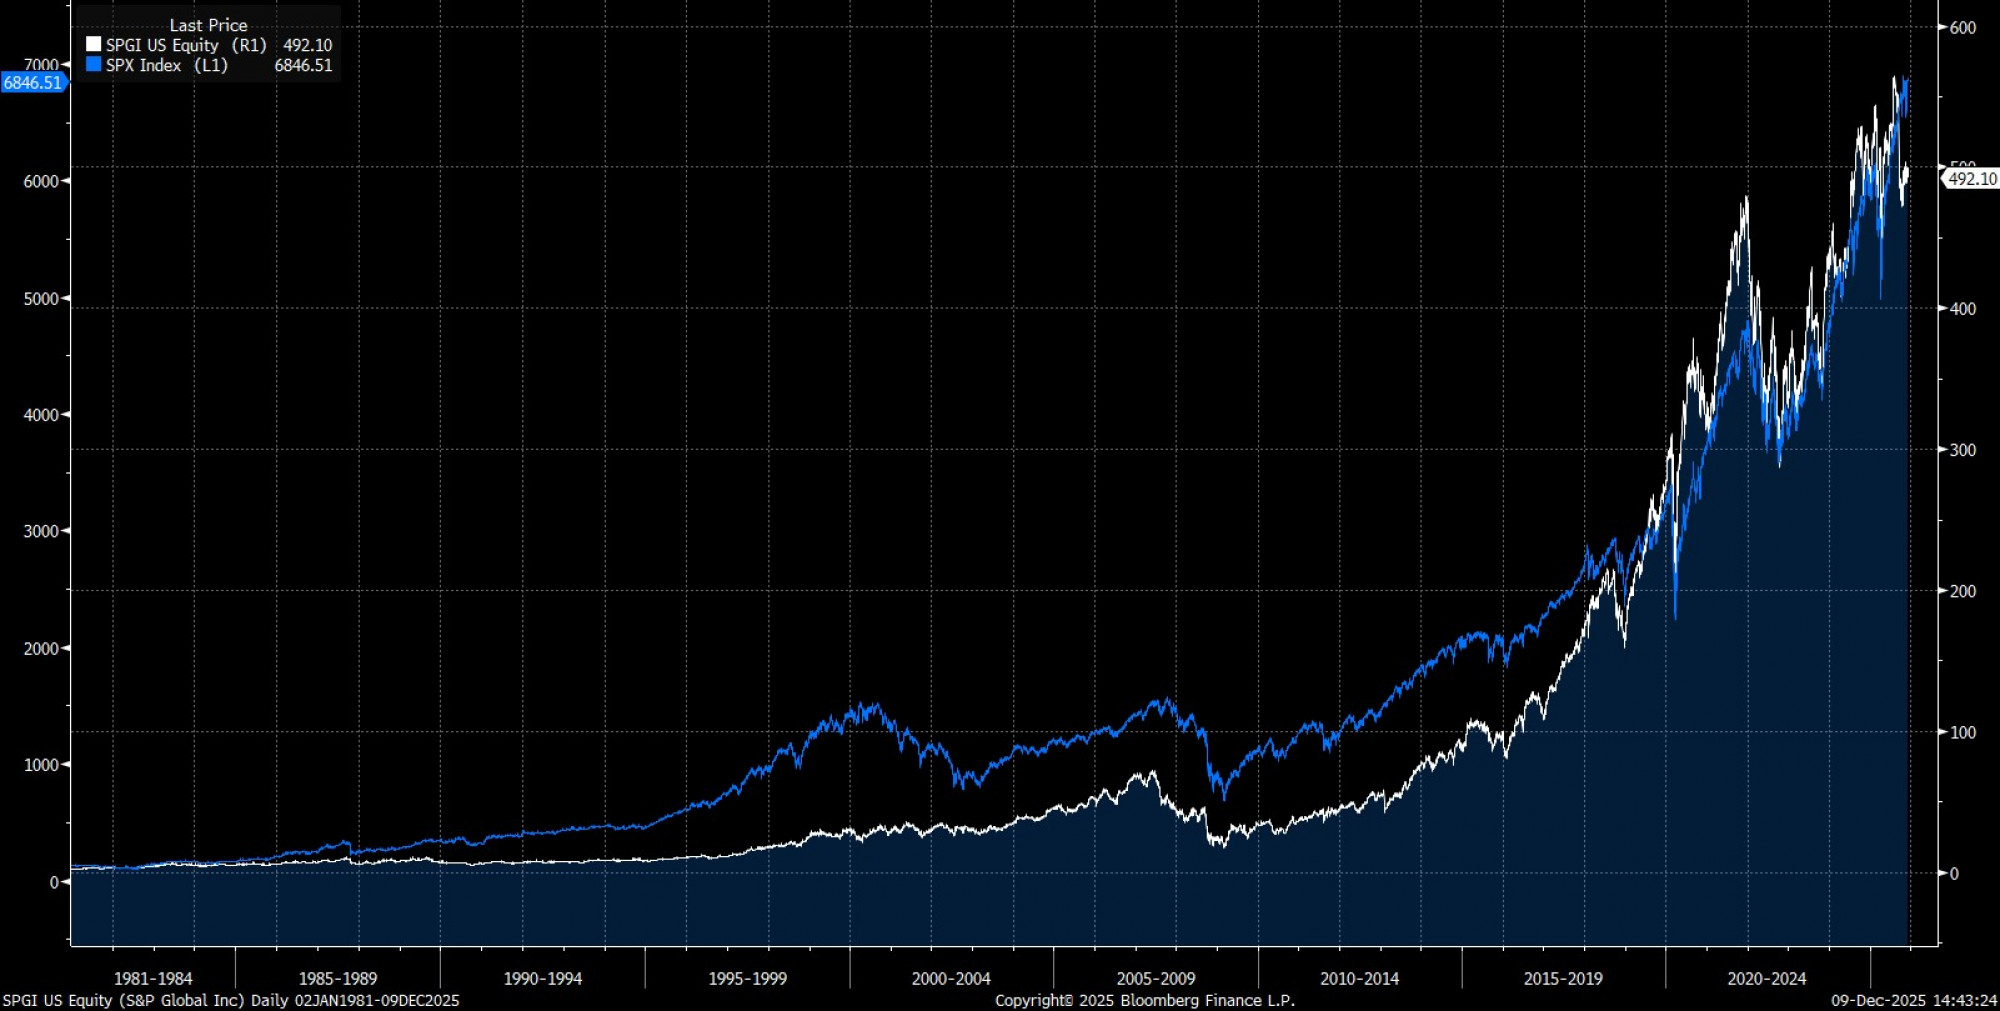The image size is (2000, 1011).
Task: Click the white 492.10 right axis price tag
Action: click(x=1971, y=179)
